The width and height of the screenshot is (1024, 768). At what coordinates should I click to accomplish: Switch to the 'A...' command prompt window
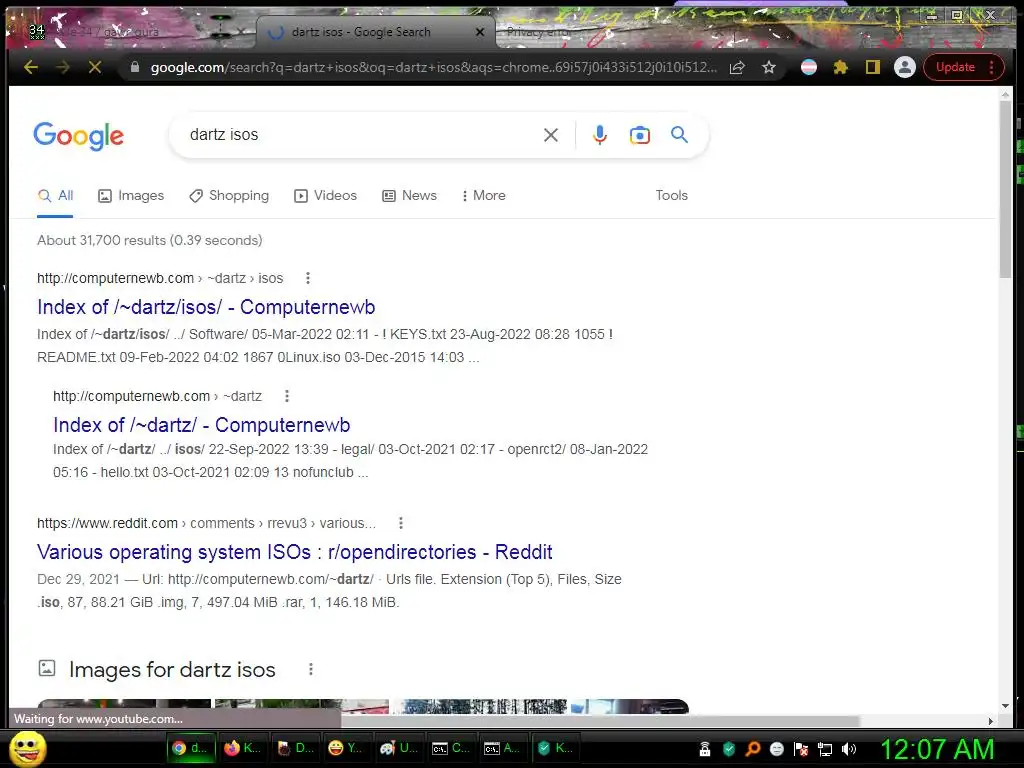click(504, 748)
